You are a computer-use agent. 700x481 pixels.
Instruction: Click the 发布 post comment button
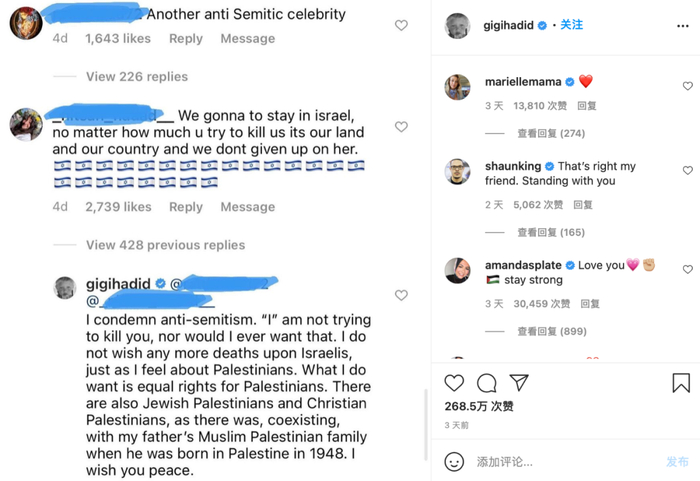tap(677, 462)
